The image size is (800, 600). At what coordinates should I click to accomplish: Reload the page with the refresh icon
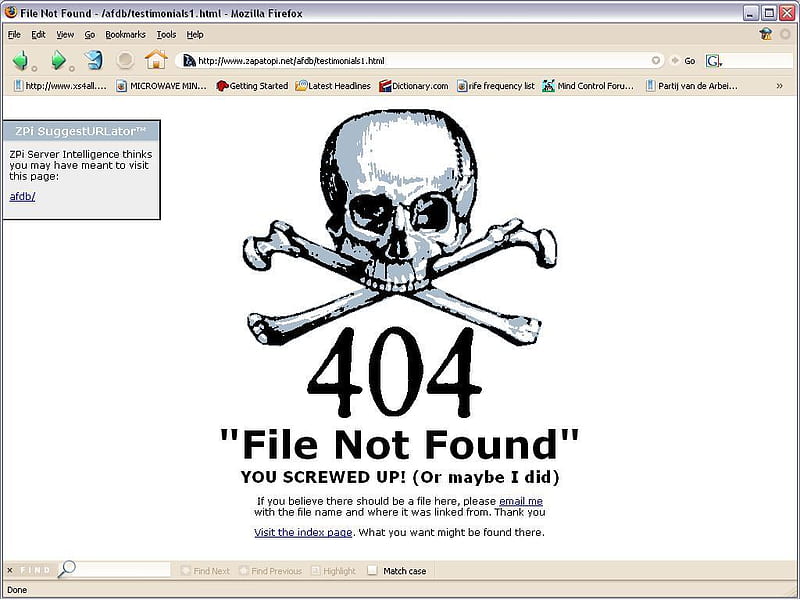pos(94,60)
